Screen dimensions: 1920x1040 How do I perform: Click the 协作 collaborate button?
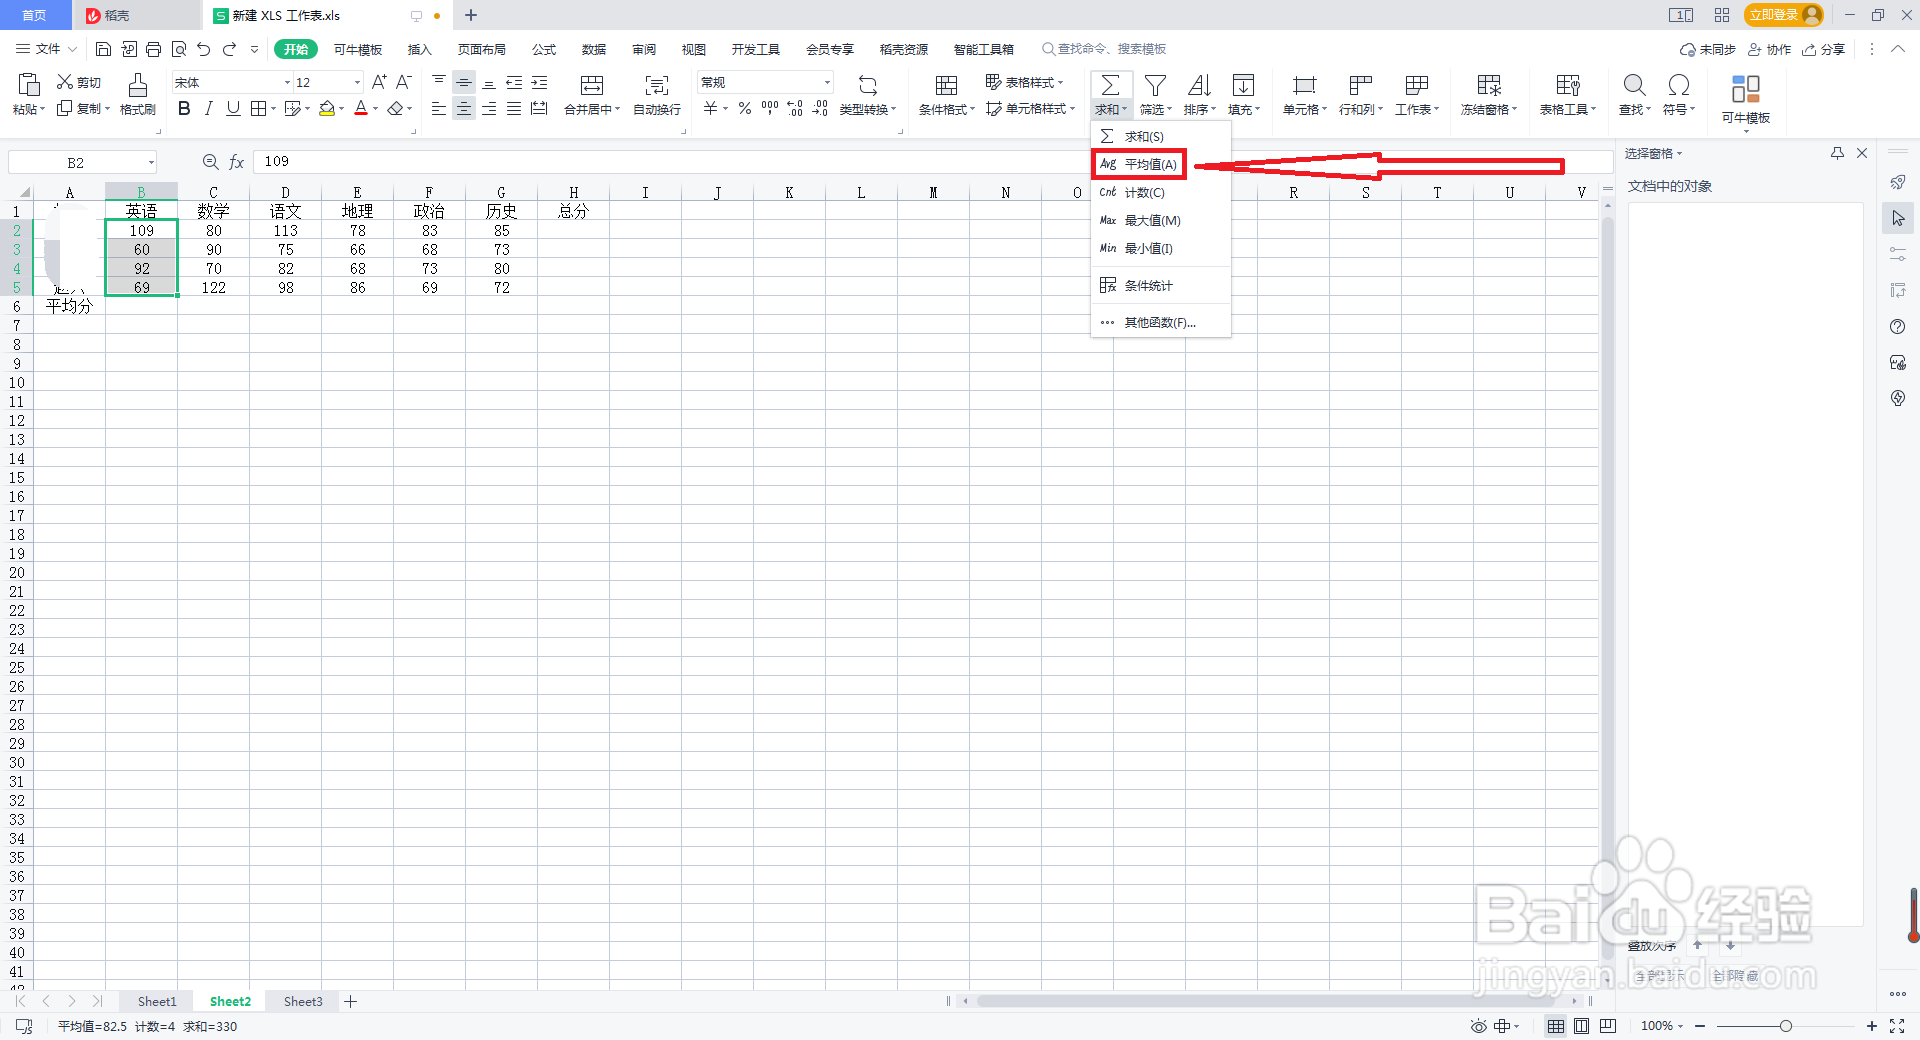point(1769,49)
